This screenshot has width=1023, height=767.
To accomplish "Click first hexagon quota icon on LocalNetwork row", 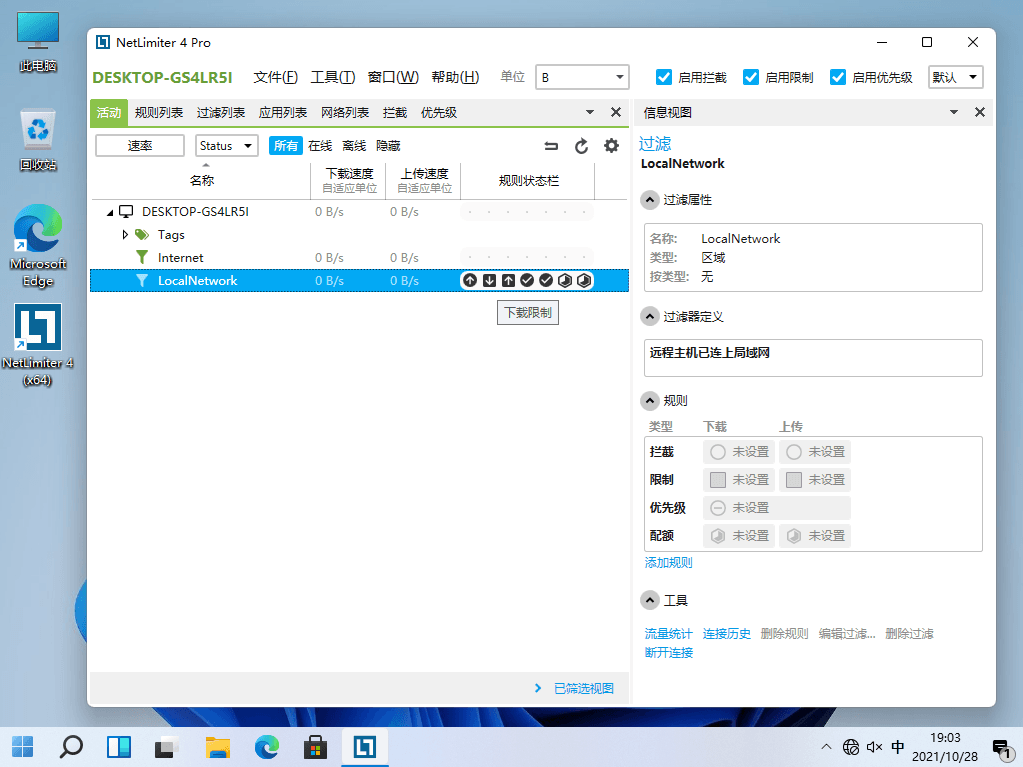I will coord(565,280).
